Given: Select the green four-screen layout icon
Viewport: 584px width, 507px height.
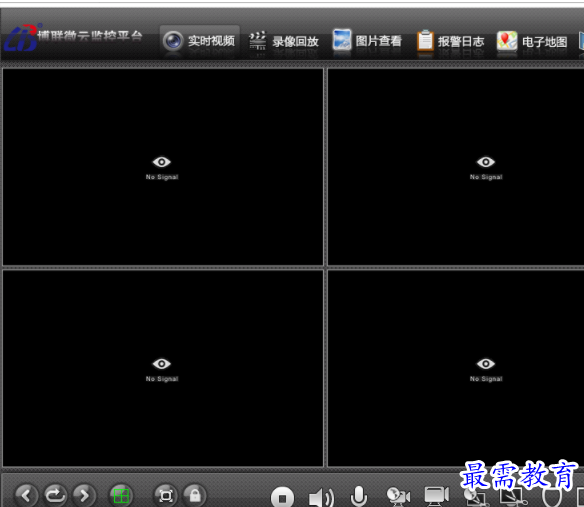Looking at the screenshot, I should coord(121,496).
